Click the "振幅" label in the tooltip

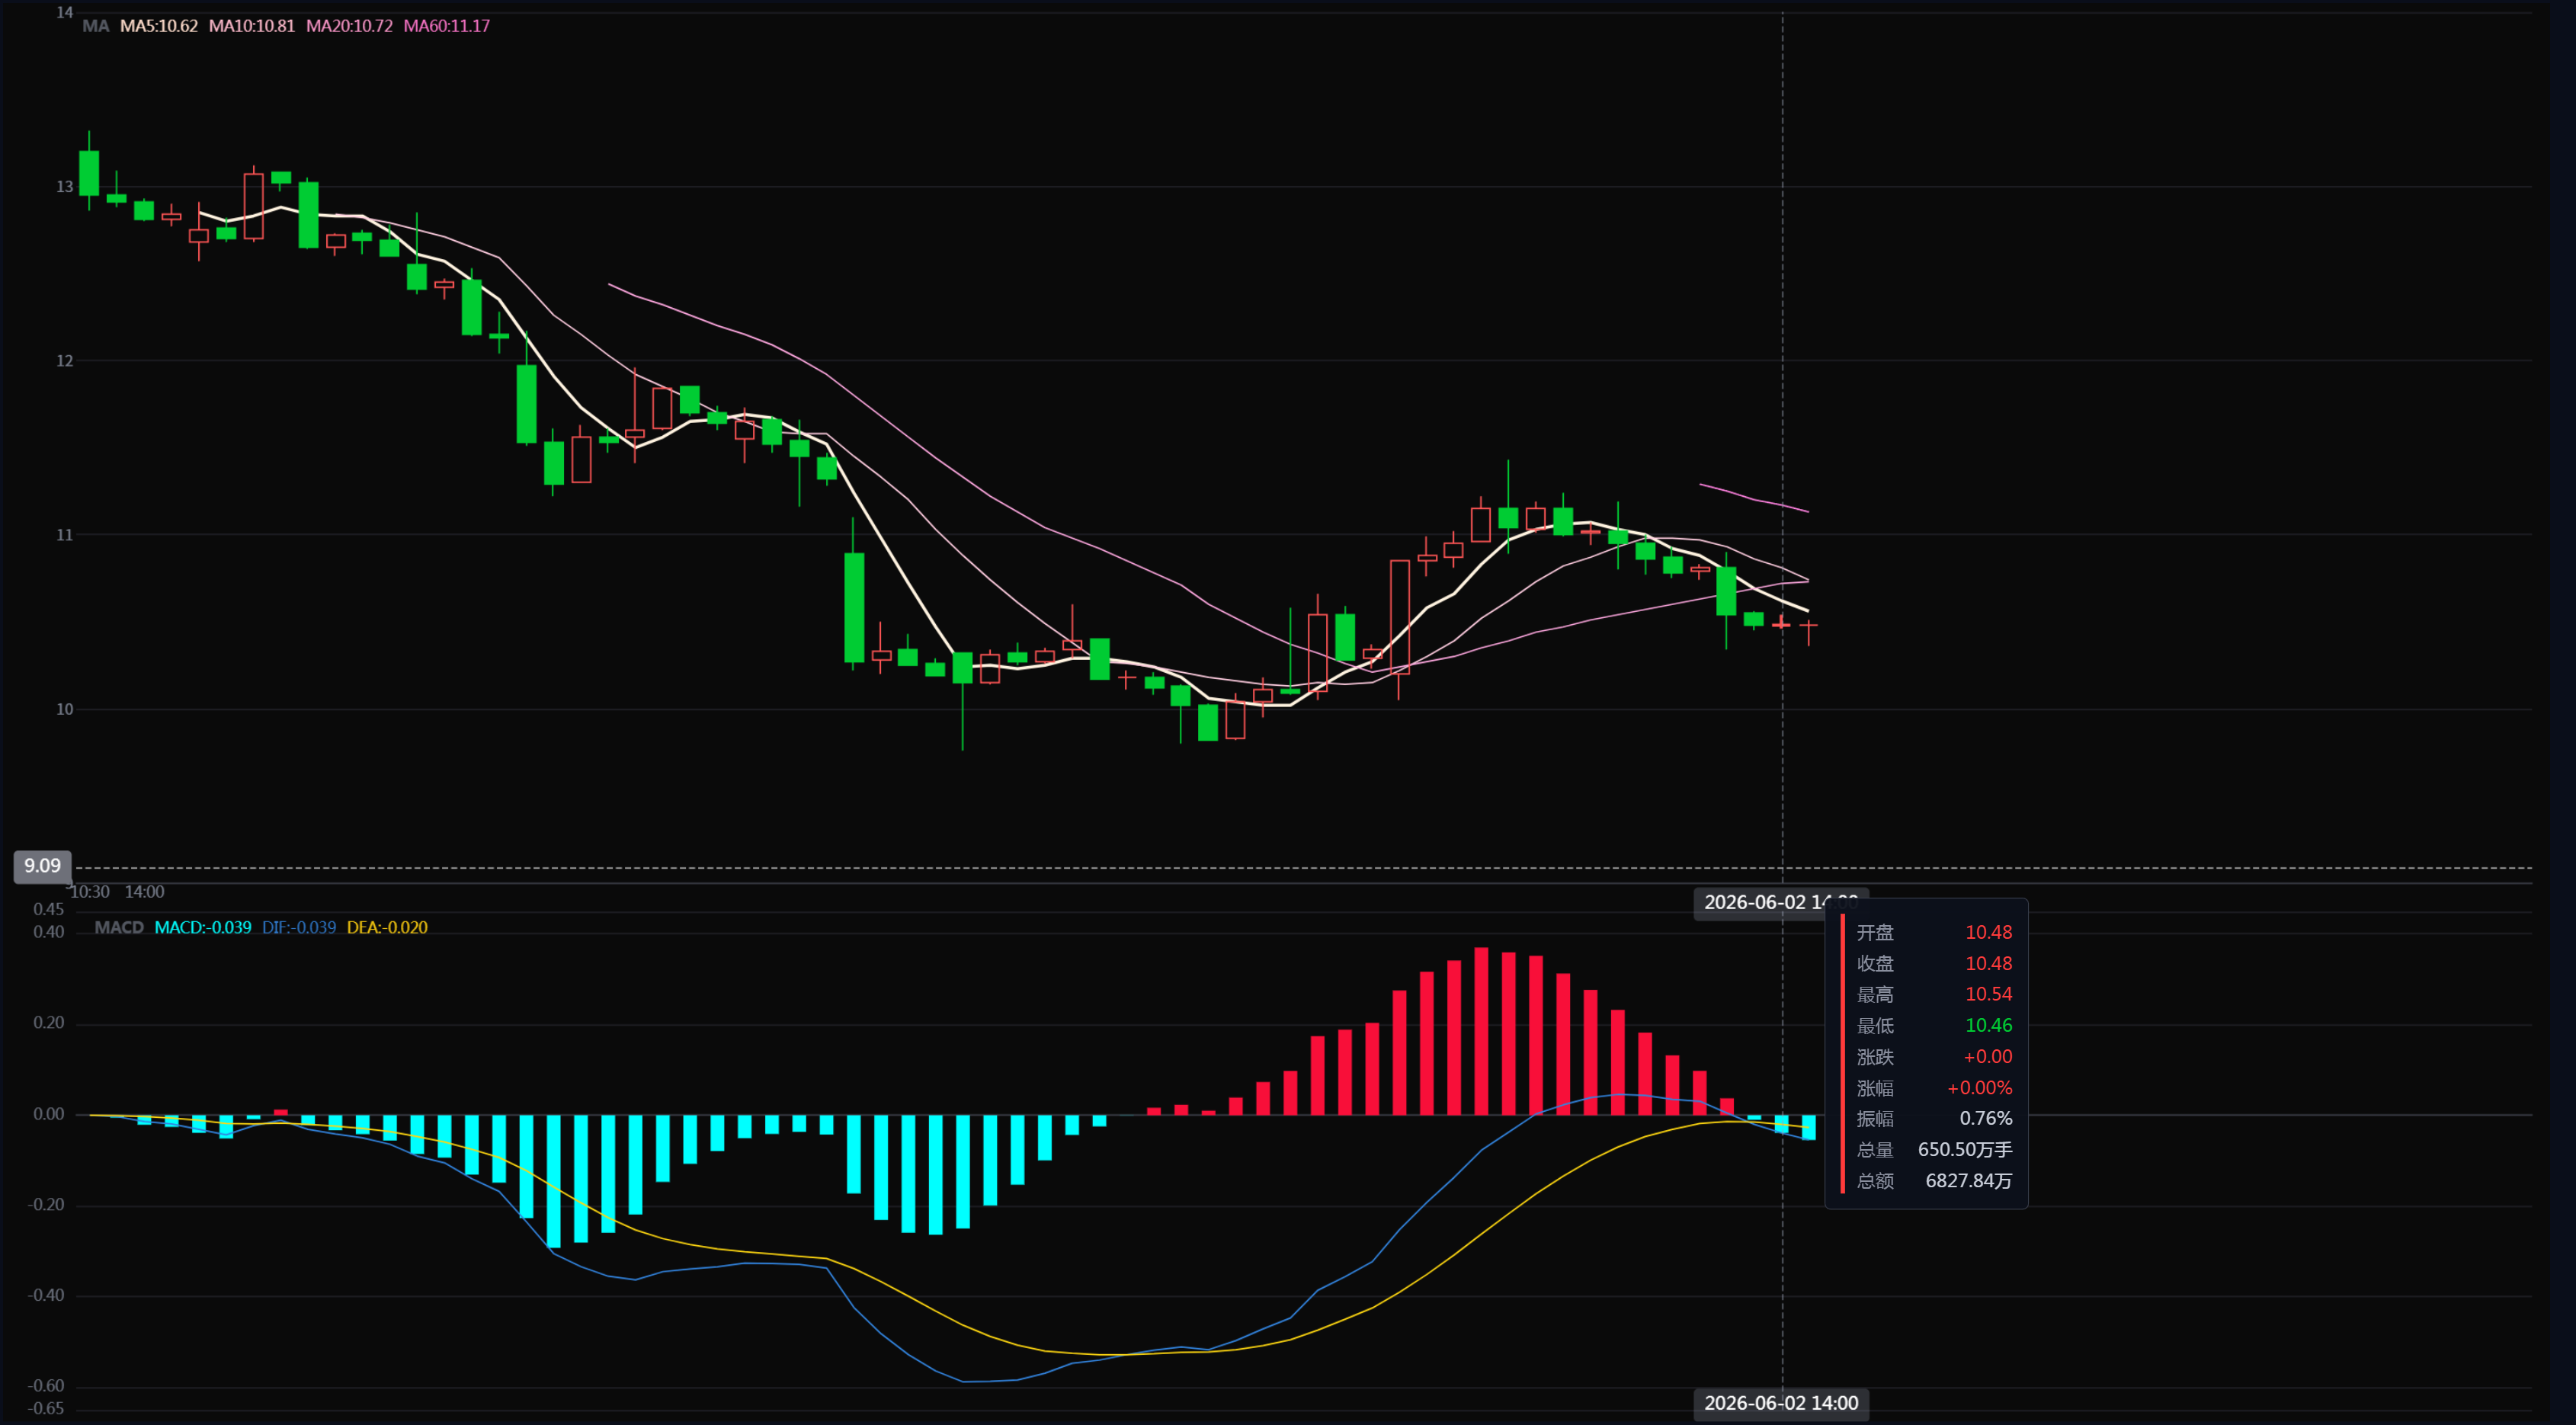[1875, 1118]
